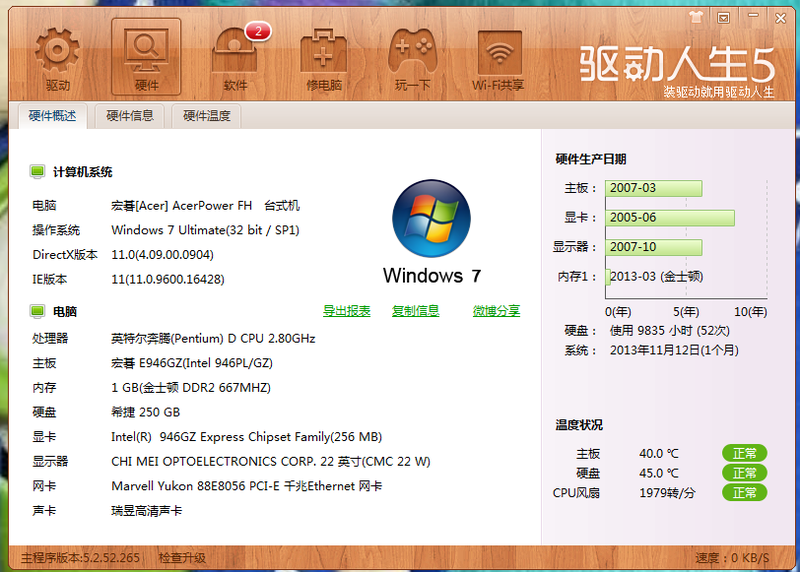Click the 主板 temperature 正常 badge

(x=744, y=453)
